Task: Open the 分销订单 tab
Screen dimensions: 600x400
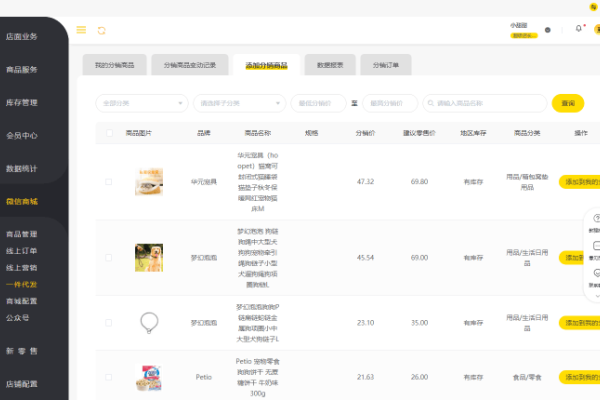Action: tap(386, 65)
